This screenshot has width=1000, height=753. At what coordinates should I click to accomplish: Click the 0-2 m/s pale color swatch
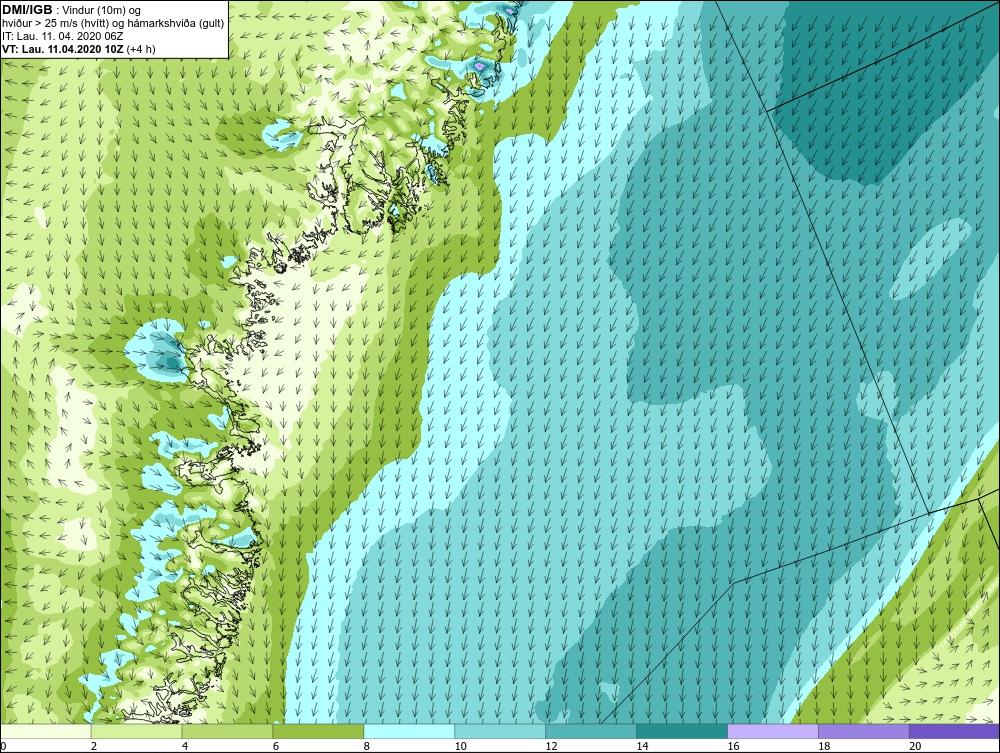pos(46,731)
